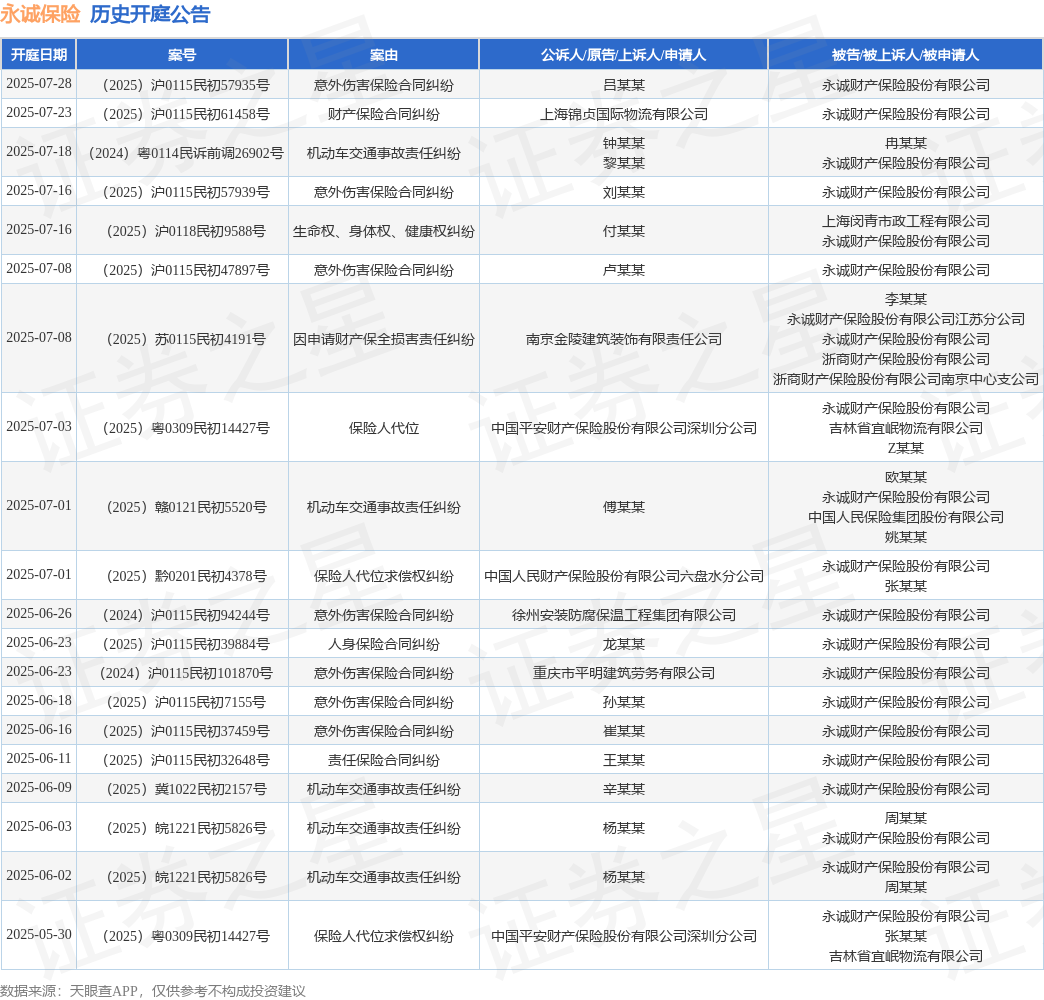Click case number 黔0201民初4378号

pyautogui.click(x=186, y=577)
